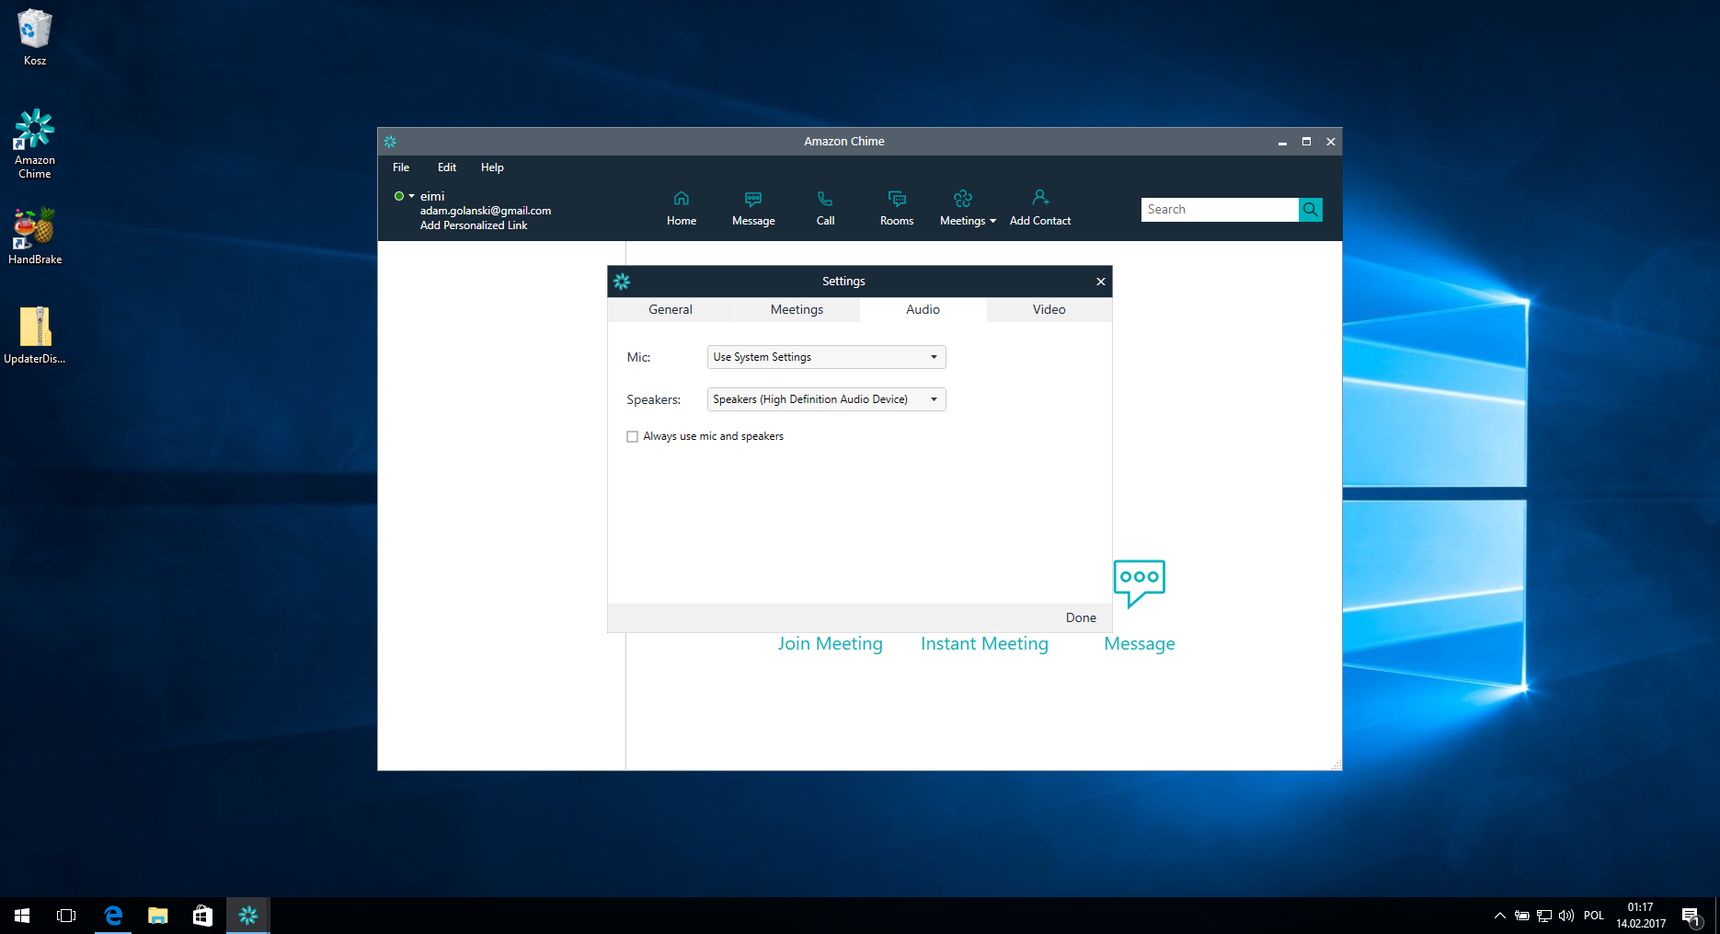Viewport: 1720px width, 934px height.
Task: Open Task View from the taskbar
Action: coord(66,915)
